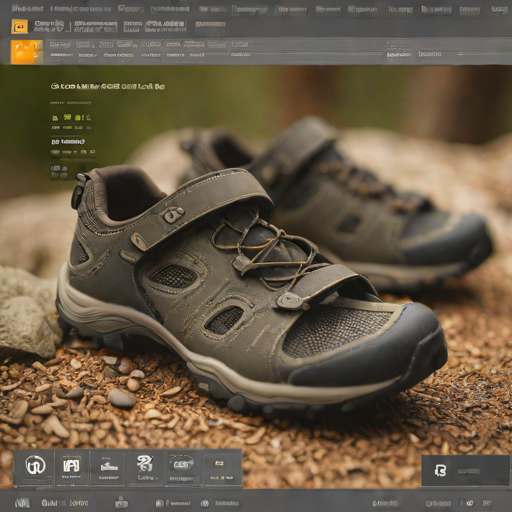512x512 pixels.
Task: Click the G-shaped icon in the dark corner panel
Action: pos(440,471)
